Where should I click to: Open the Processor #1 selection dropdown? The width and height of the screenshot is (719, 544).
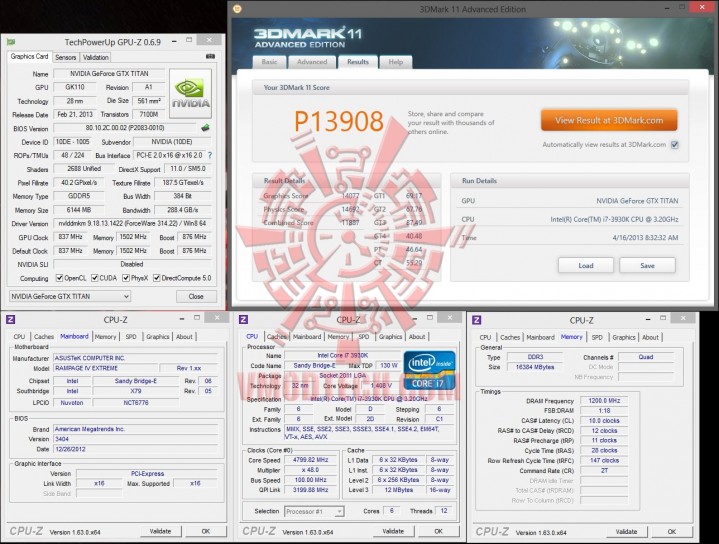tap(314, 511)
